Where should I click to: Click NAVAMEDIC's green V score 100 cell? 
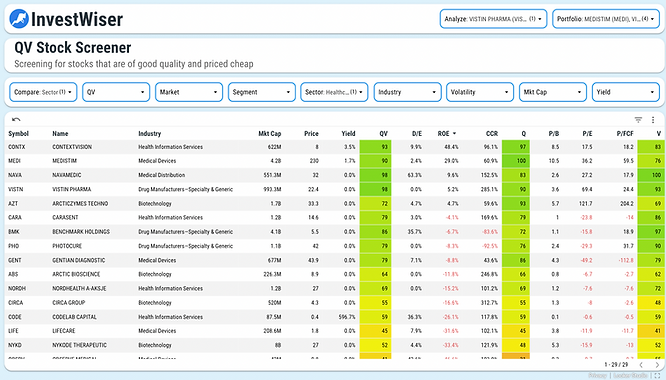click(x=651, y=175)
